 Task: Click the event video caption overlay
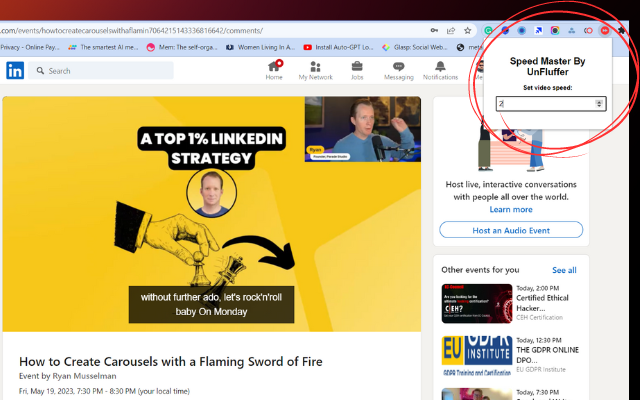(x=211, y=304)
